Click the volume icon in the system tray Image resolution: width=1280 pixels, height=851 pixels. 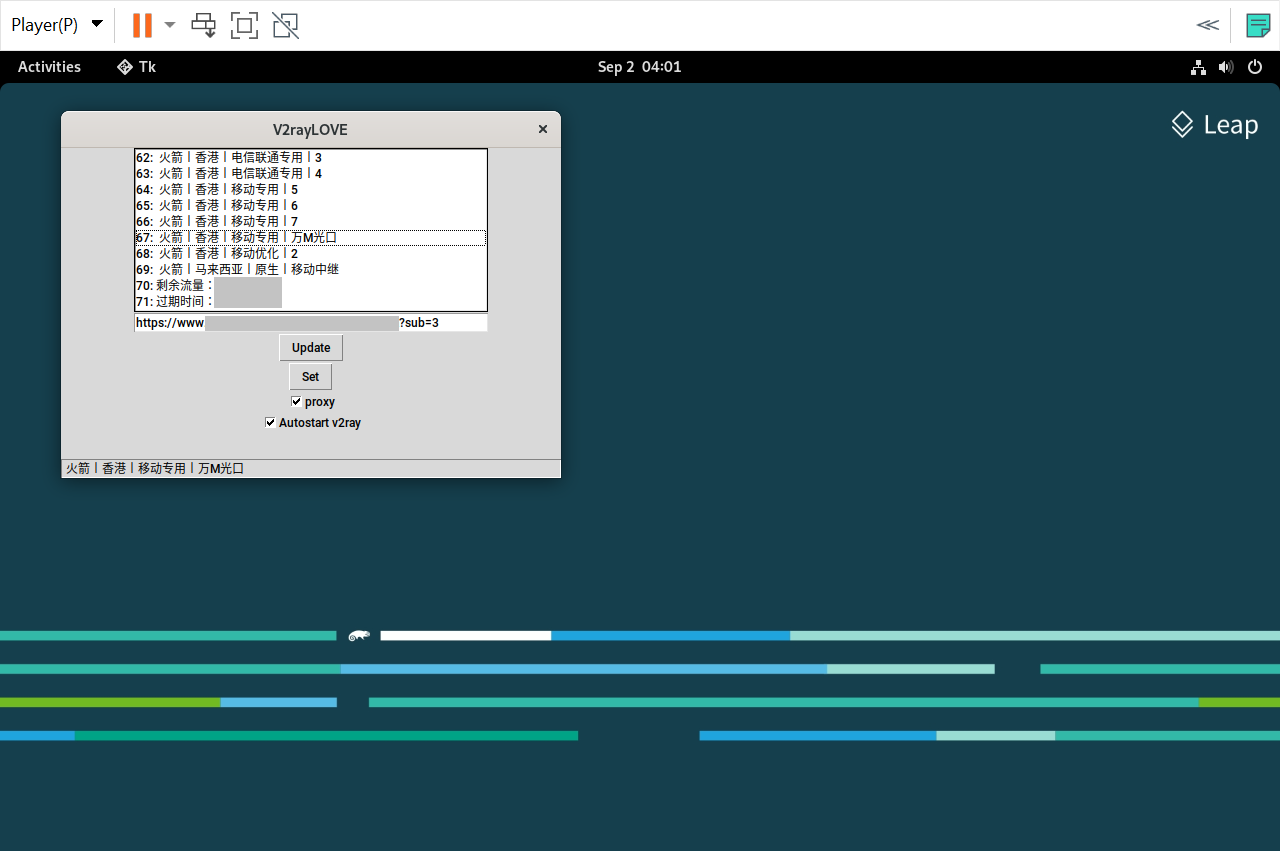(1226, 67)
